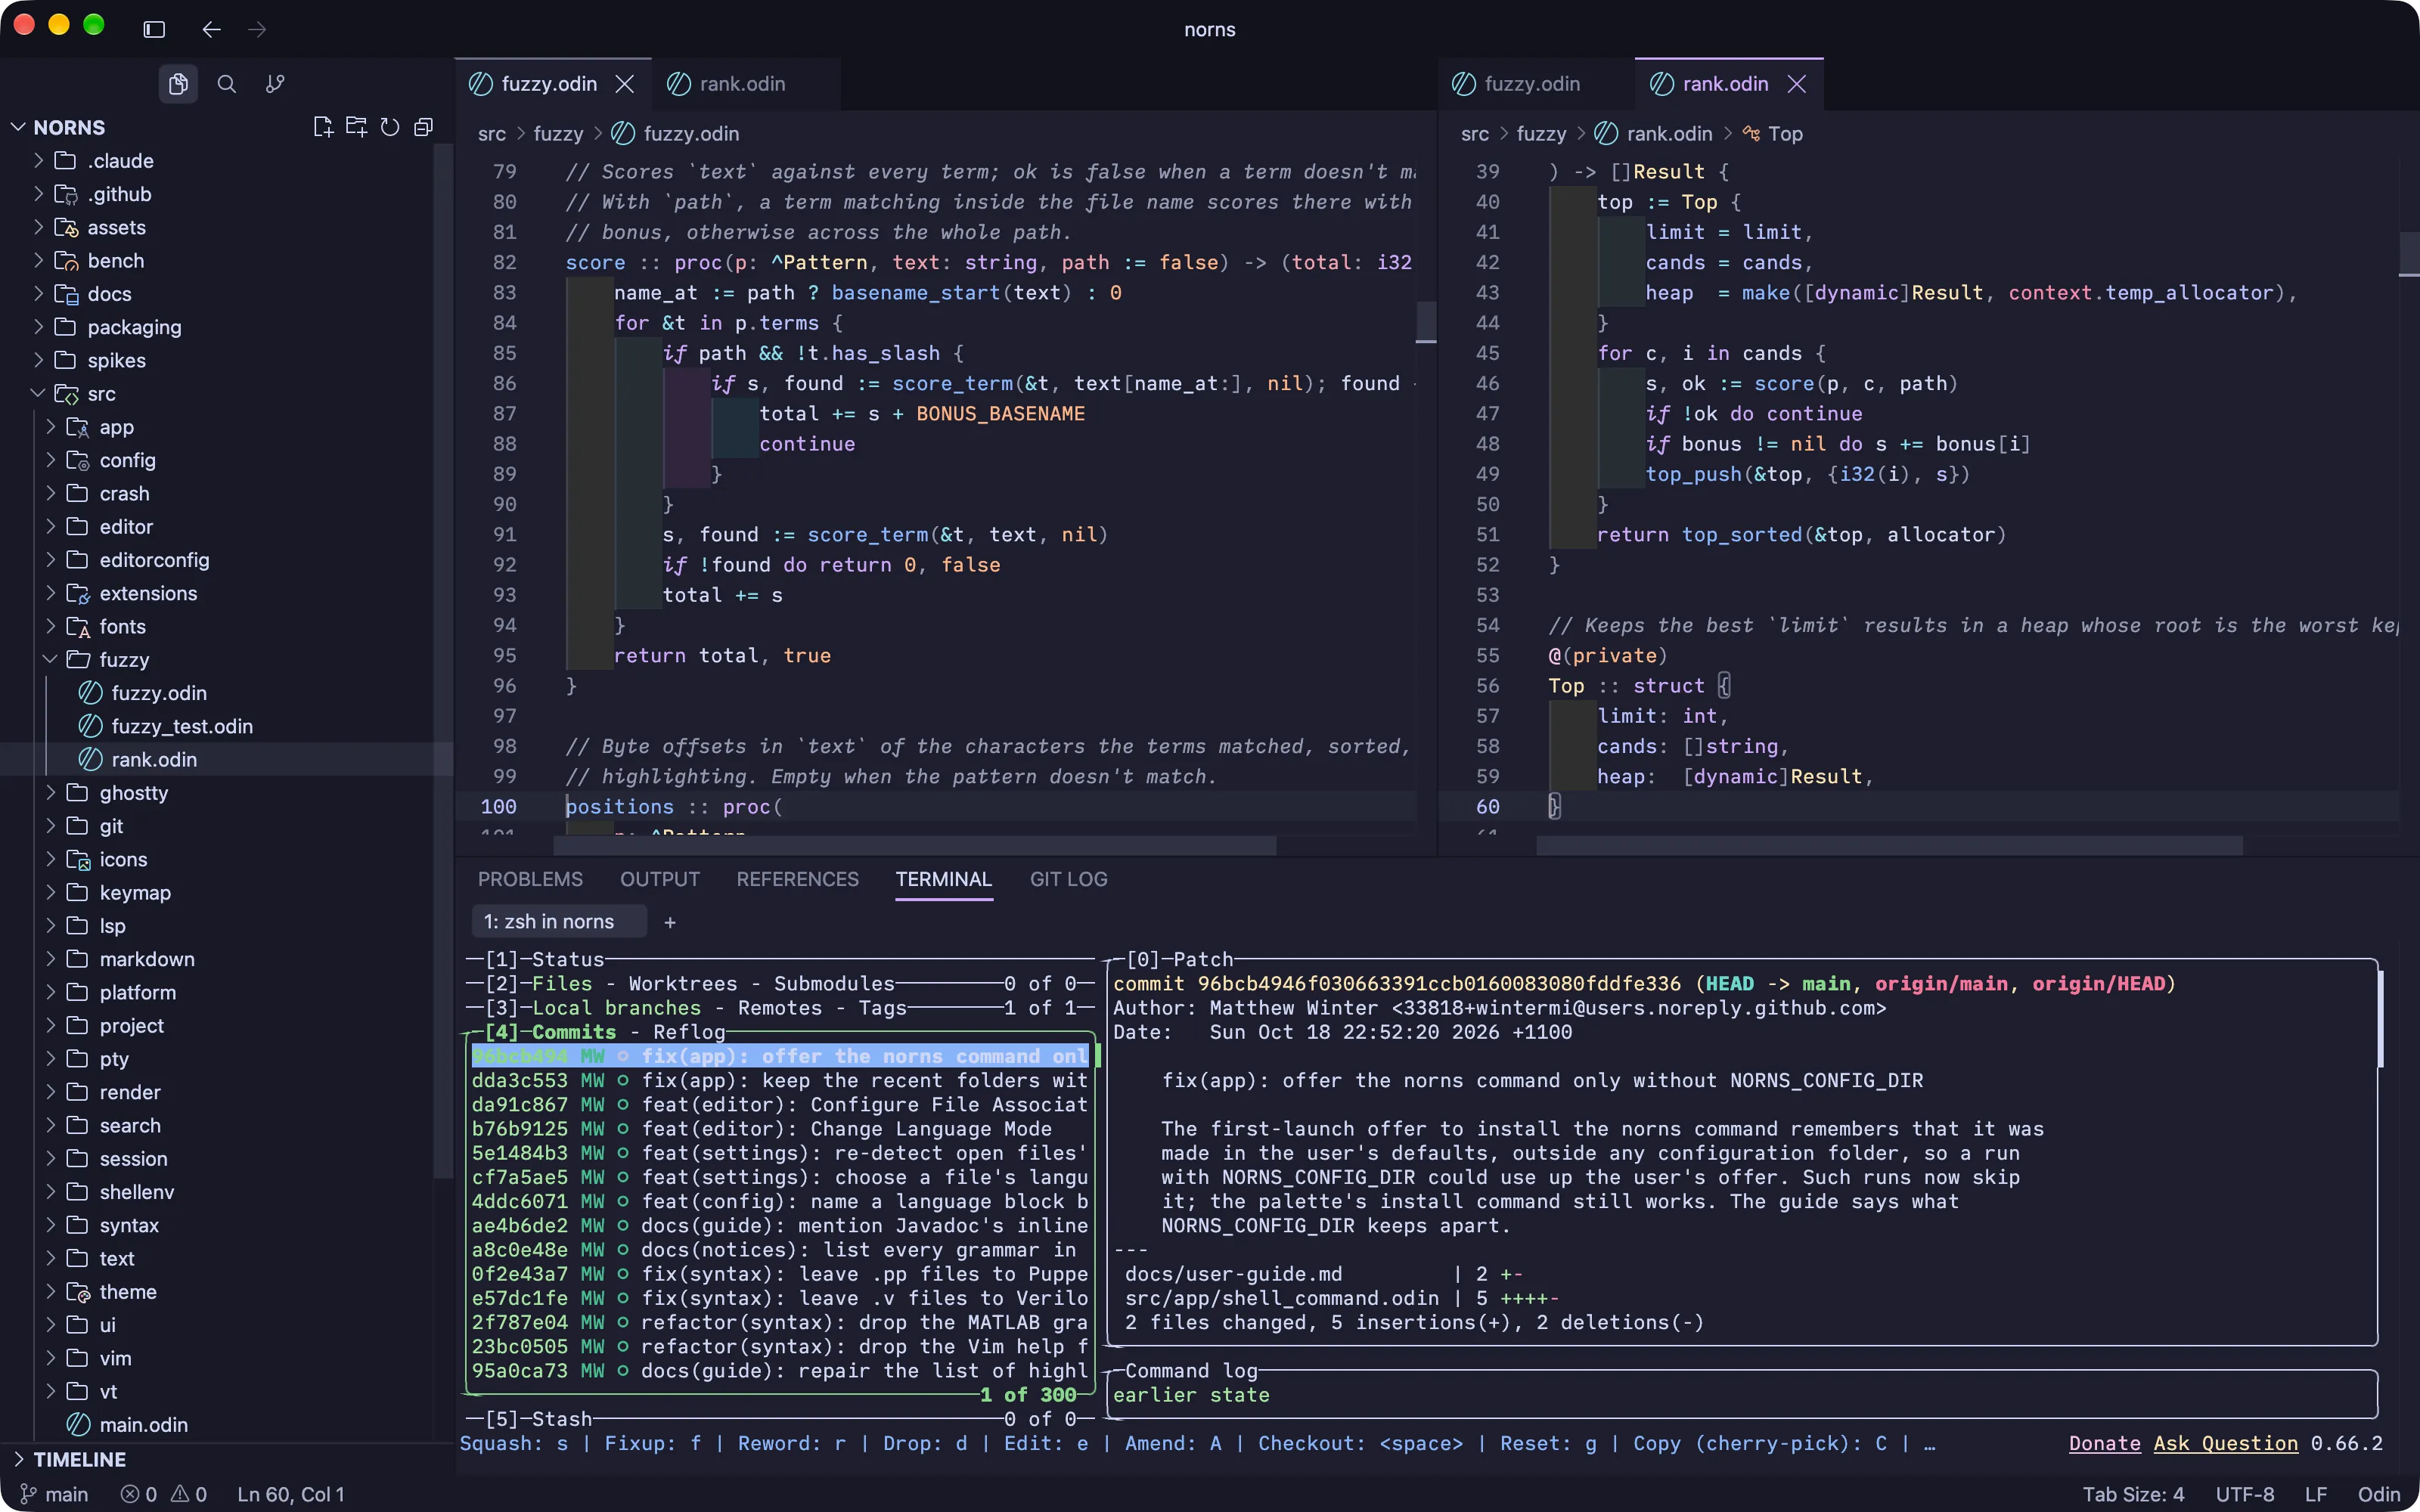This screenshot has width=2420, height=1512.
Task: Click left editor horizontal scrollbar
Action: (x=915, y=846)
